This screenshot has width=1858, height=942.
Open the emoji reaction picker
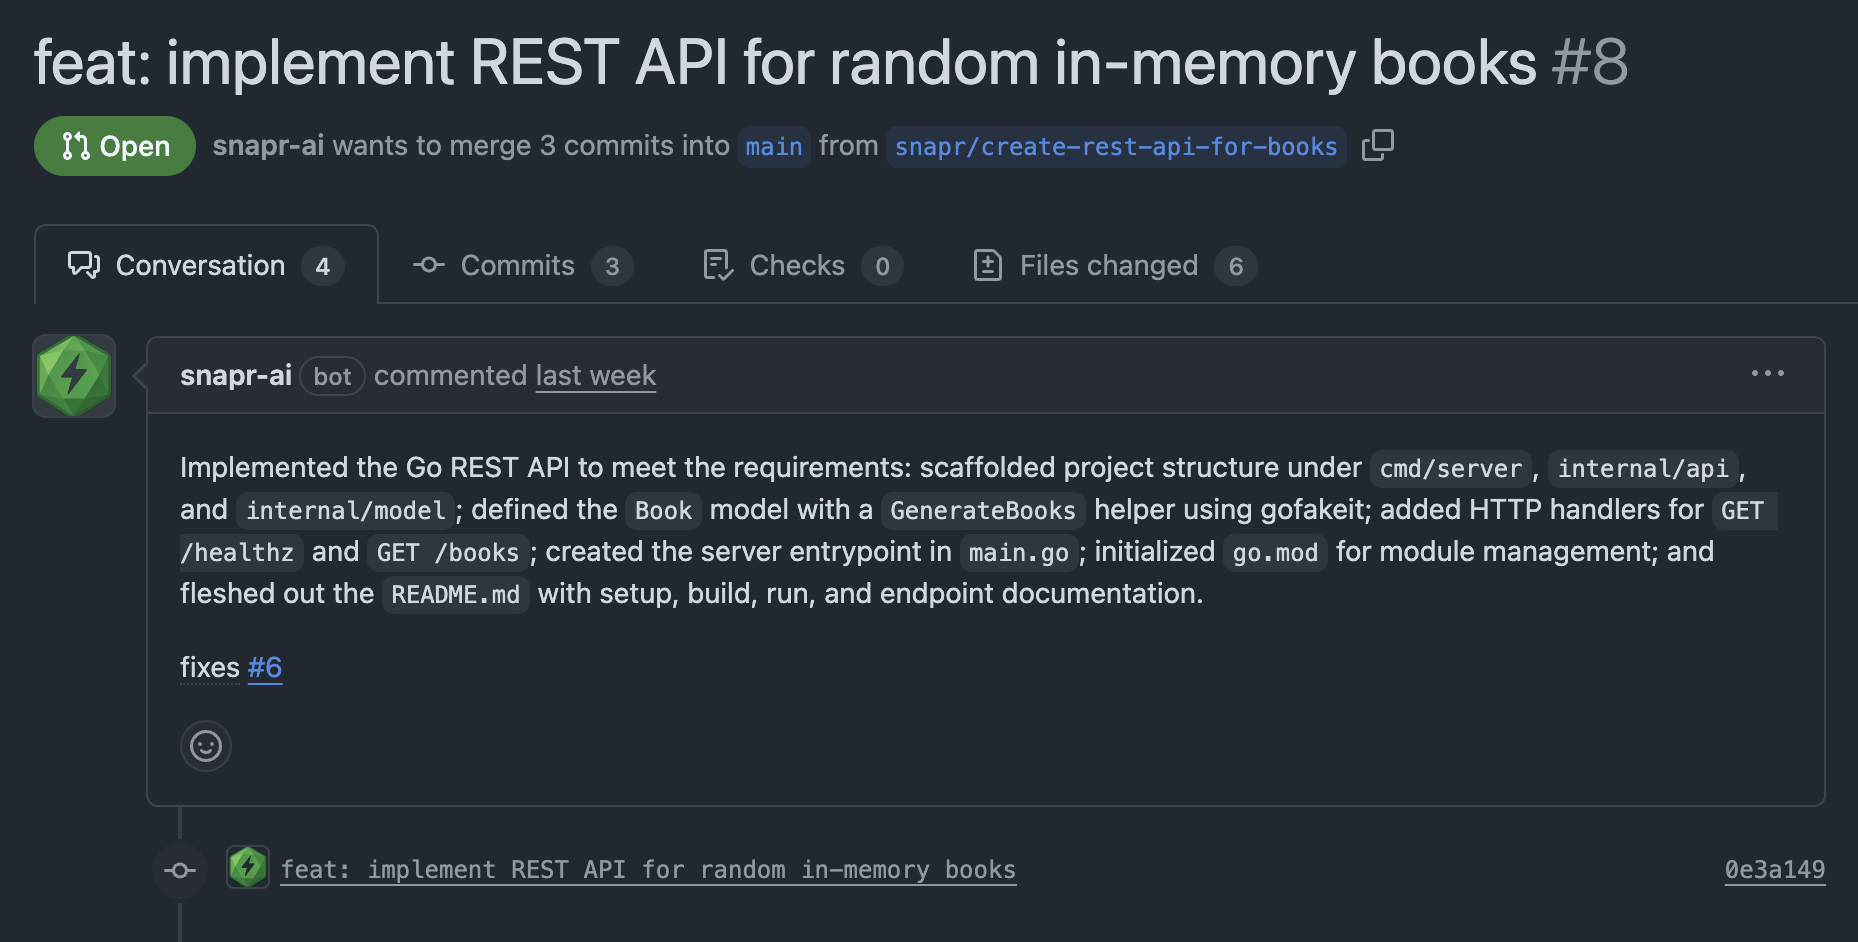coord(205,746)
